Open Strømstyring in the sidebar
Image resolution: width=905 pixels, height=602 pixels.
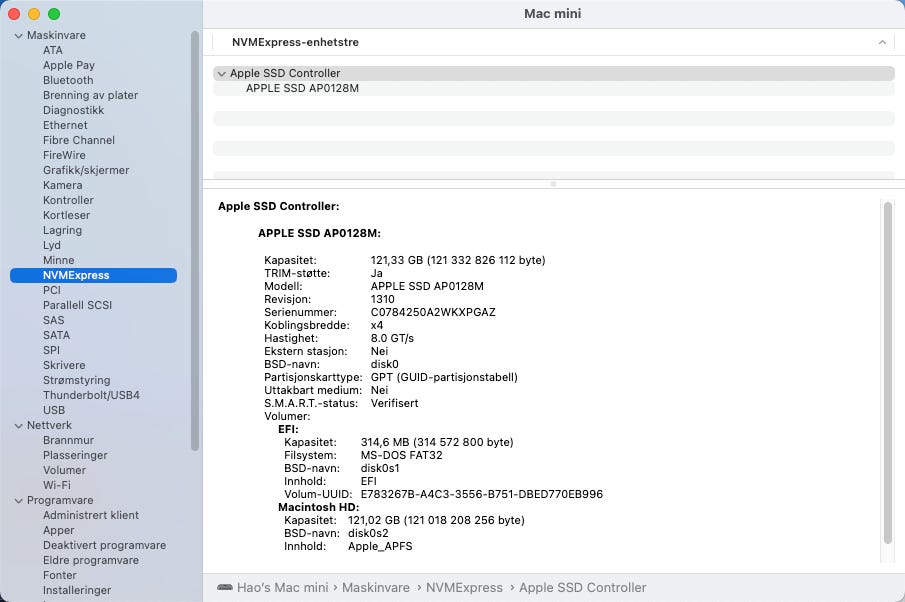point(76,380)
